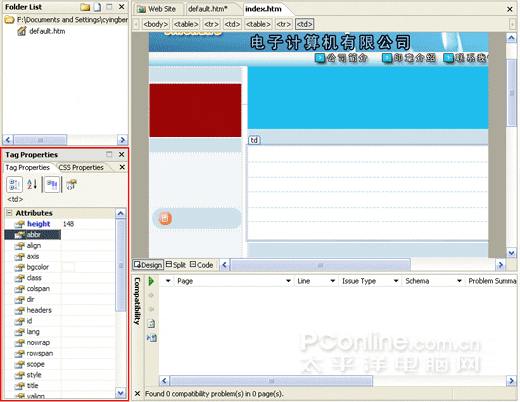Screen dimensions: 520x402
Task: Click the Chinese company title banner
Action: (330, 43)
